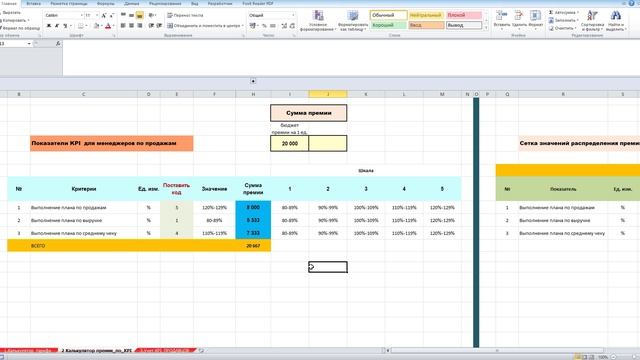Apply the Вывод cell style
The image size is (640, 360).
[464, 25]
